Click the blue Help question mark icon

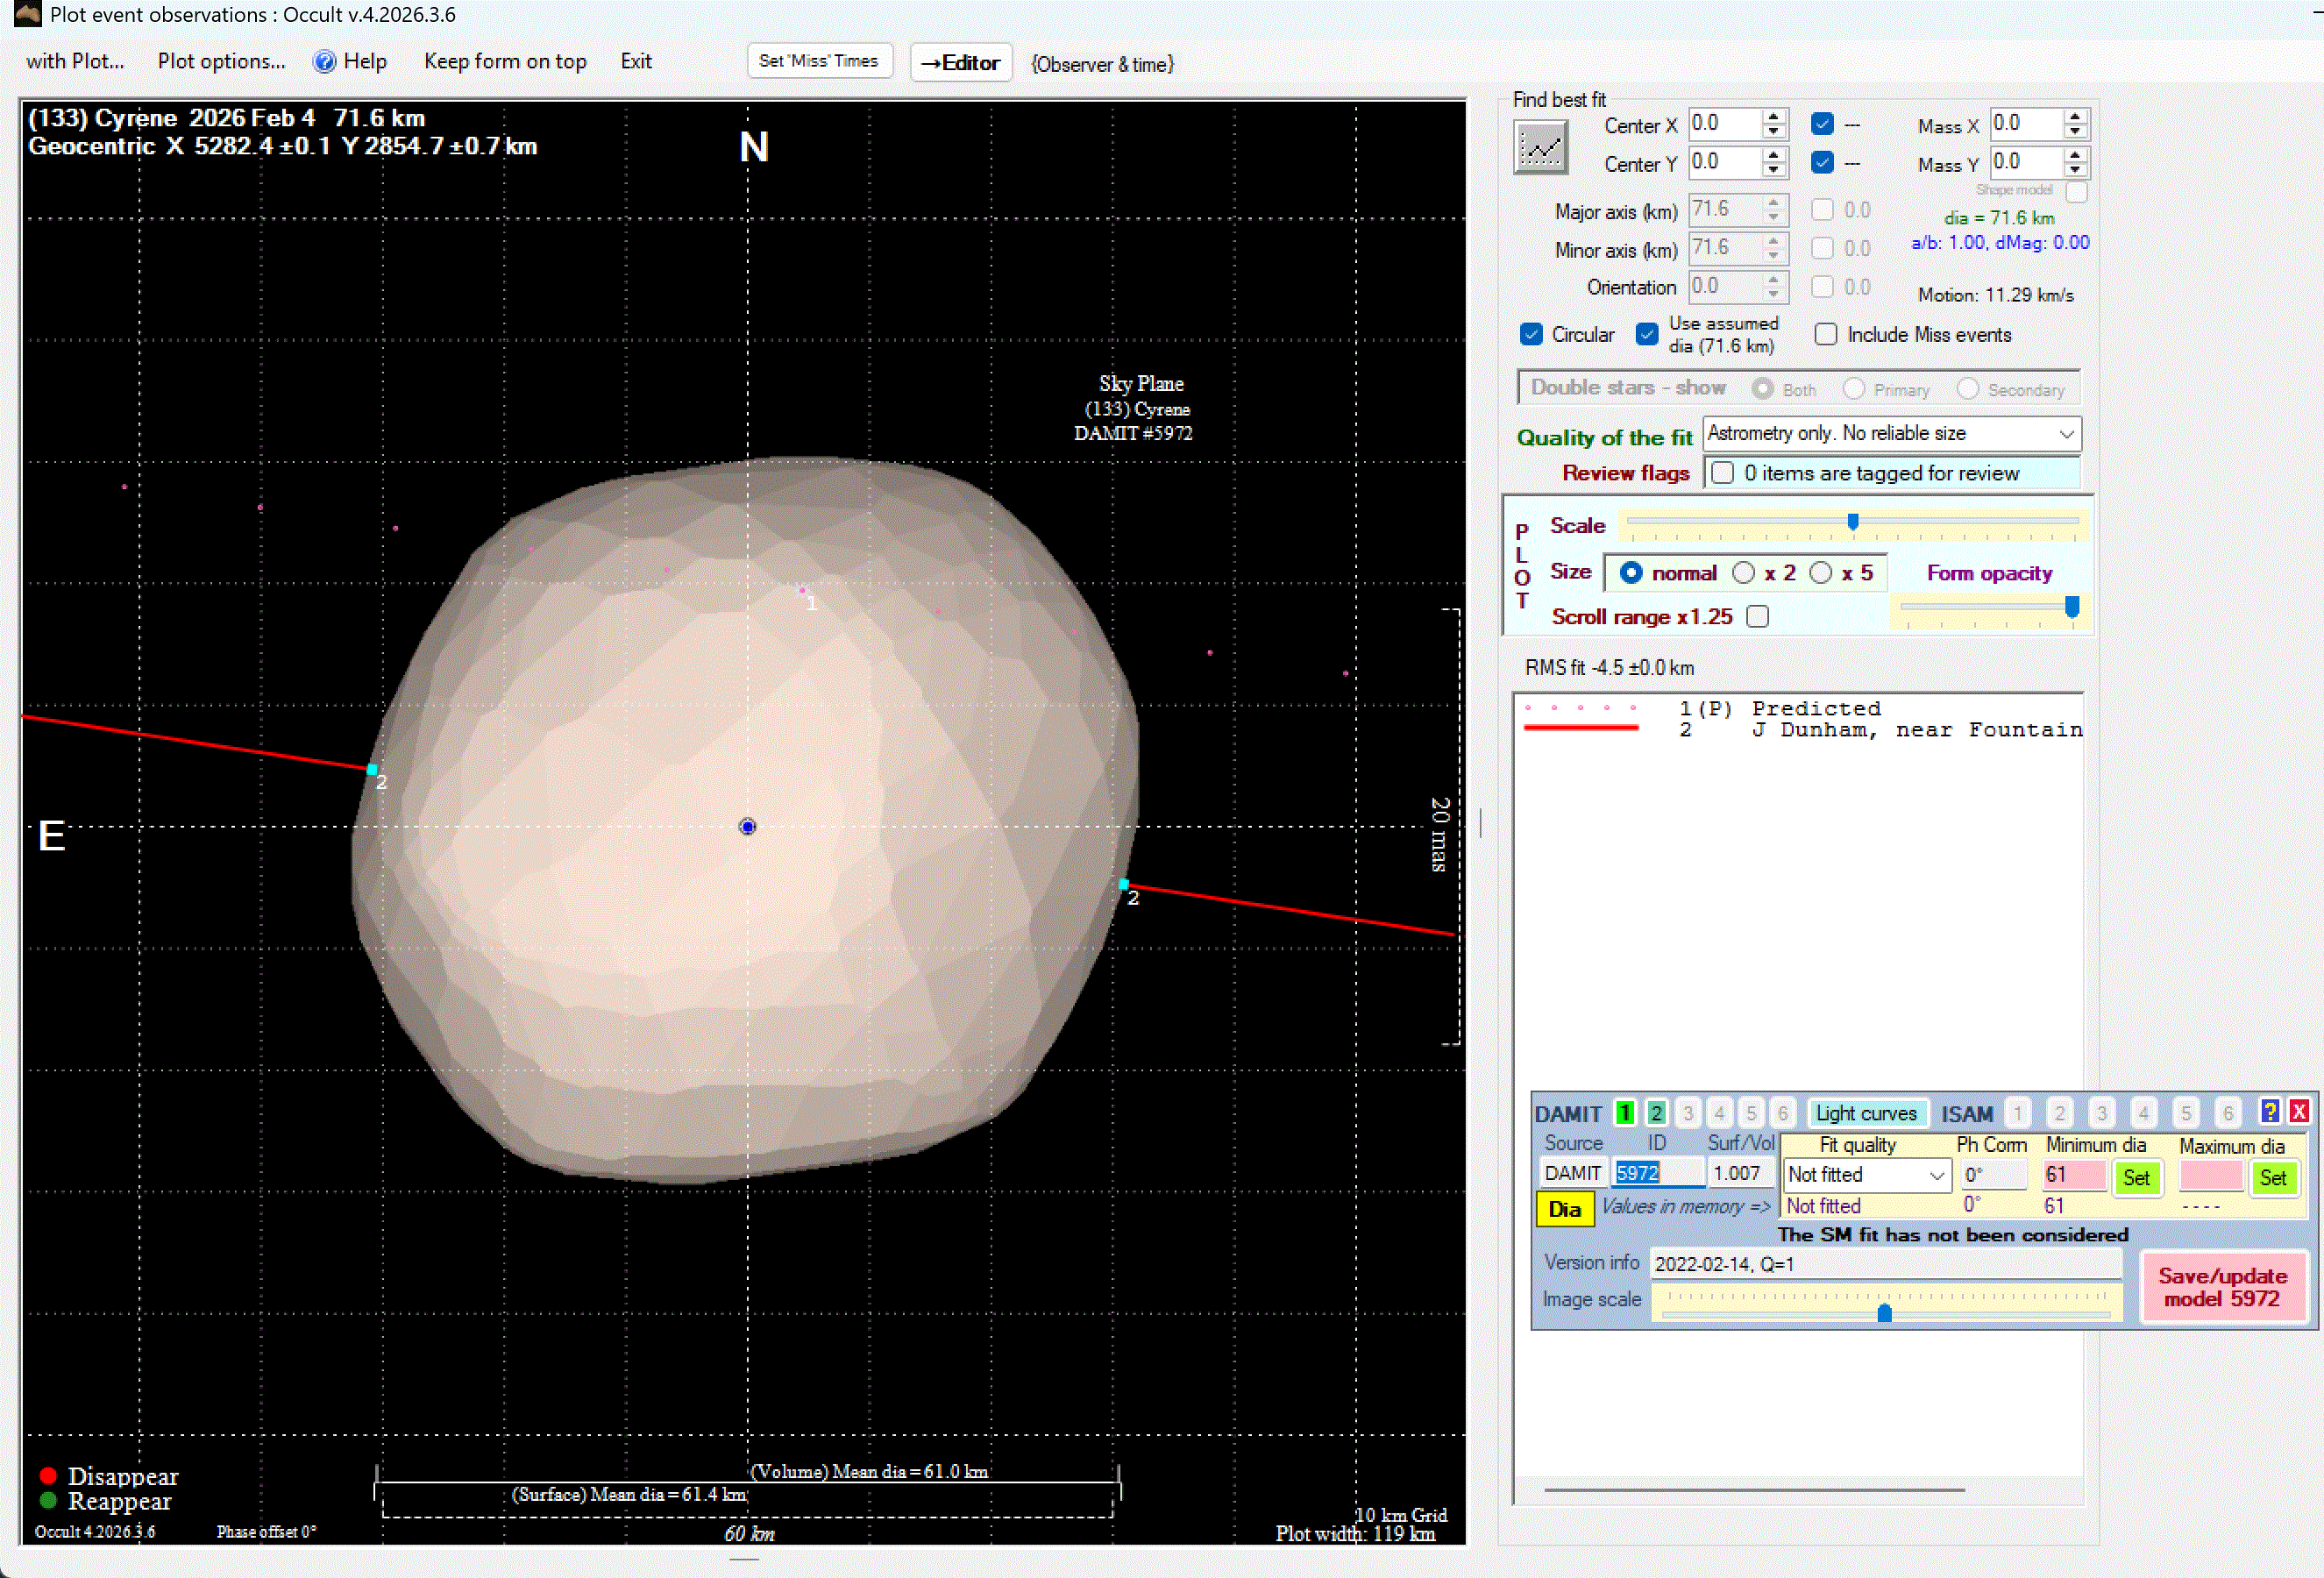coord(324,62)
